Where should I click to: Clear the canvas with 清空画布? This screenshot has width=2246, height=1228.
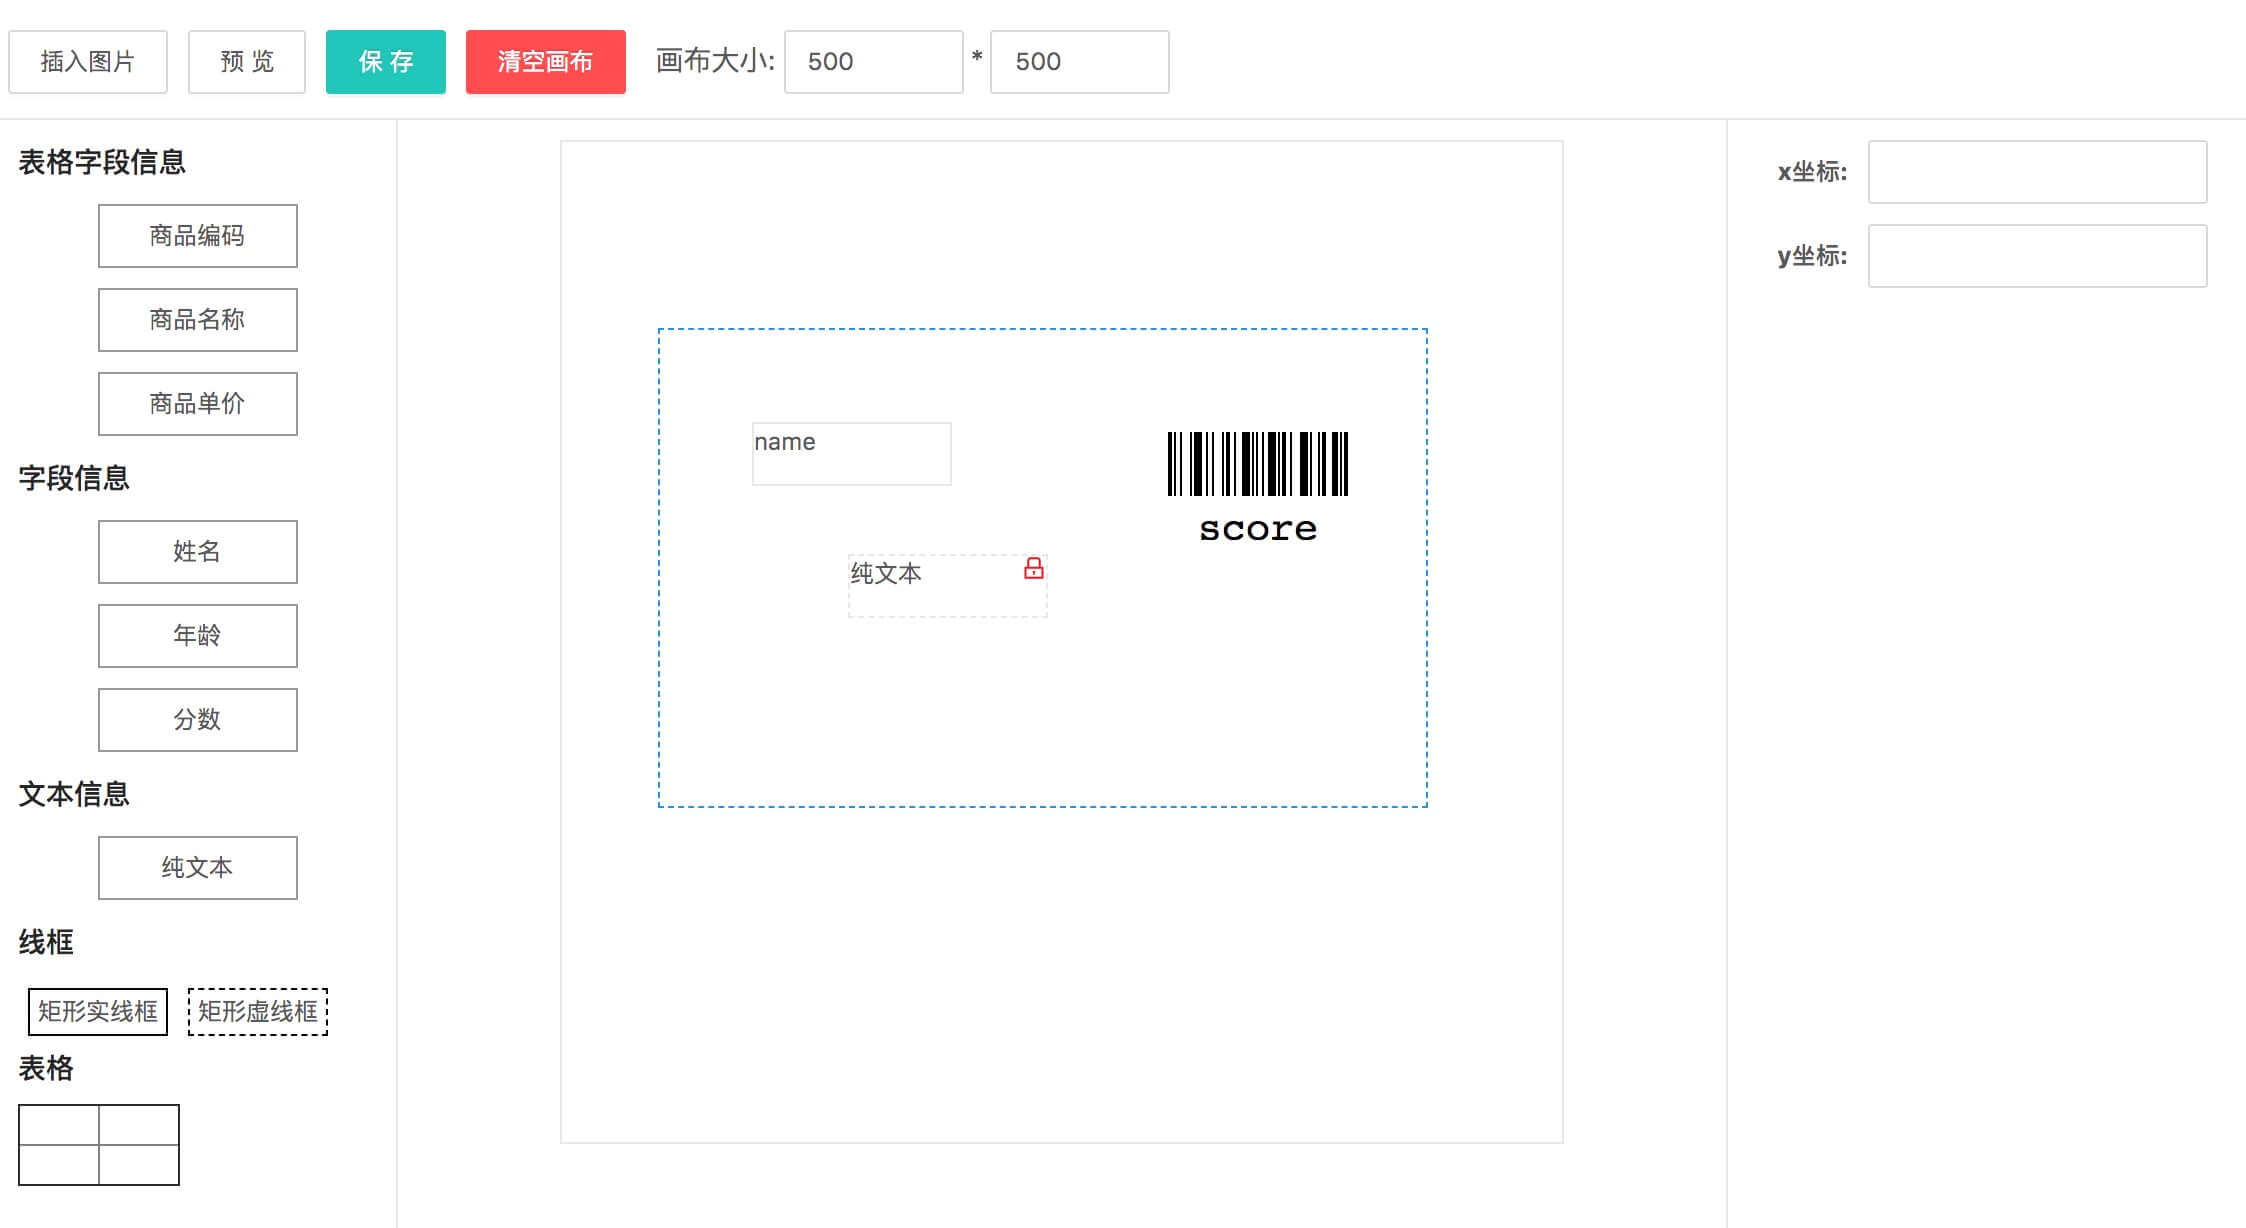coord(545,62)
